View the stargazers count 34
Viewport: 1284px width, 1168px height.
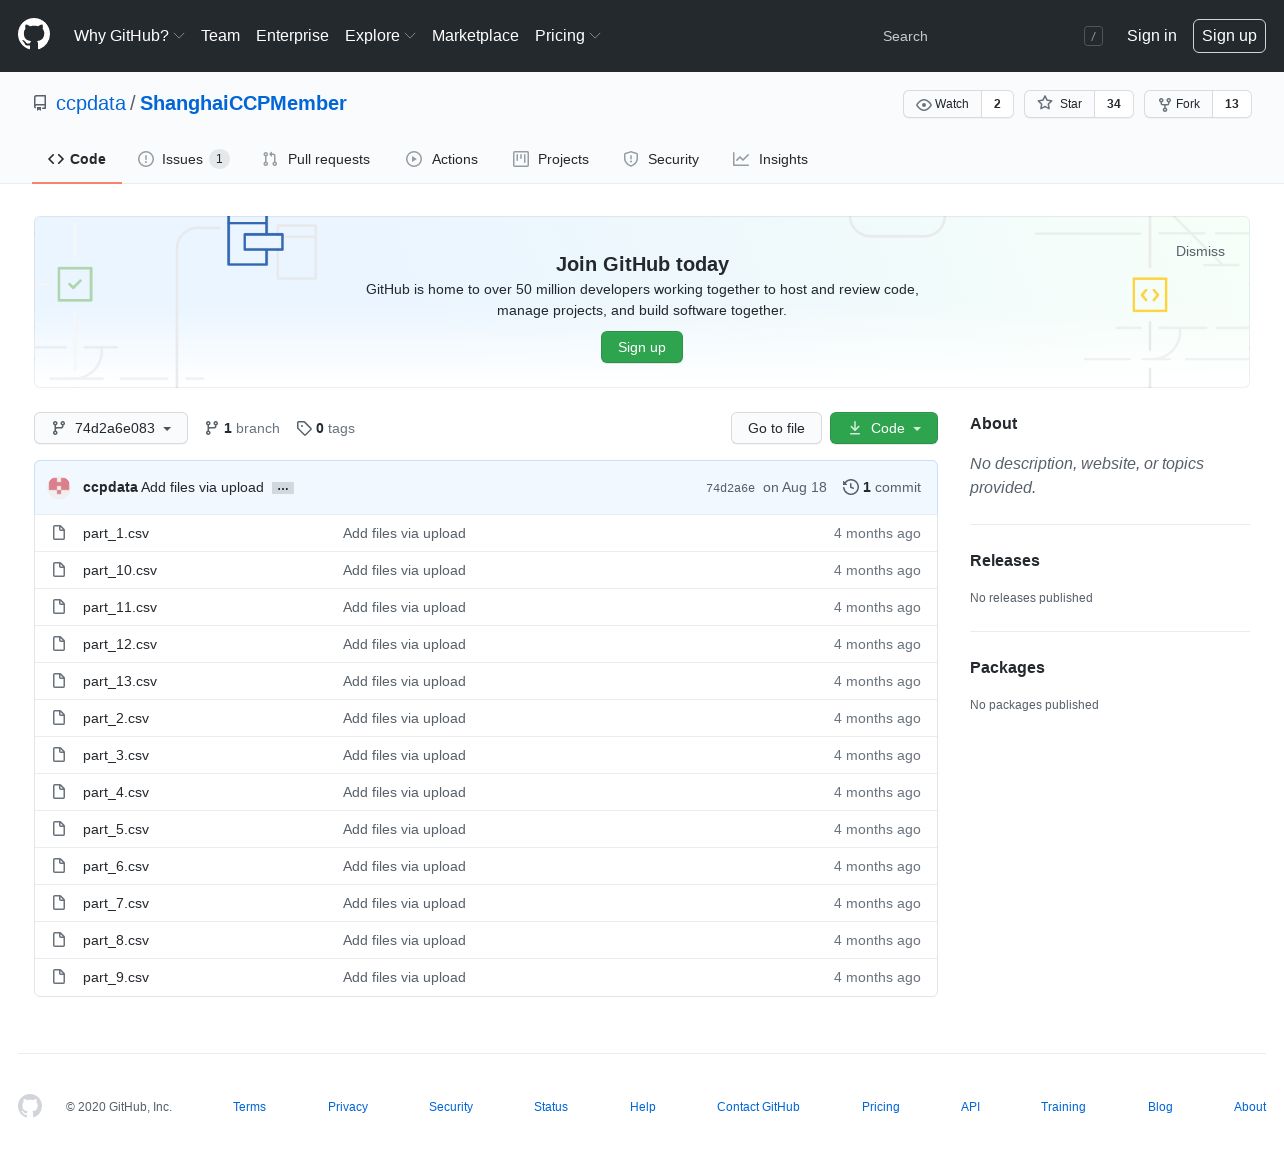tap(1114, 104)
